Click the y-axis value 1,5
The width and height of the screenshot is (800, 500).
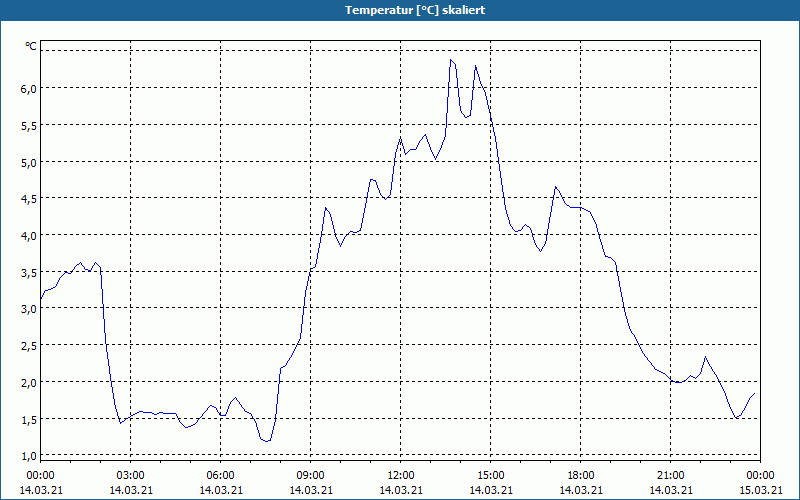(29, 419)
